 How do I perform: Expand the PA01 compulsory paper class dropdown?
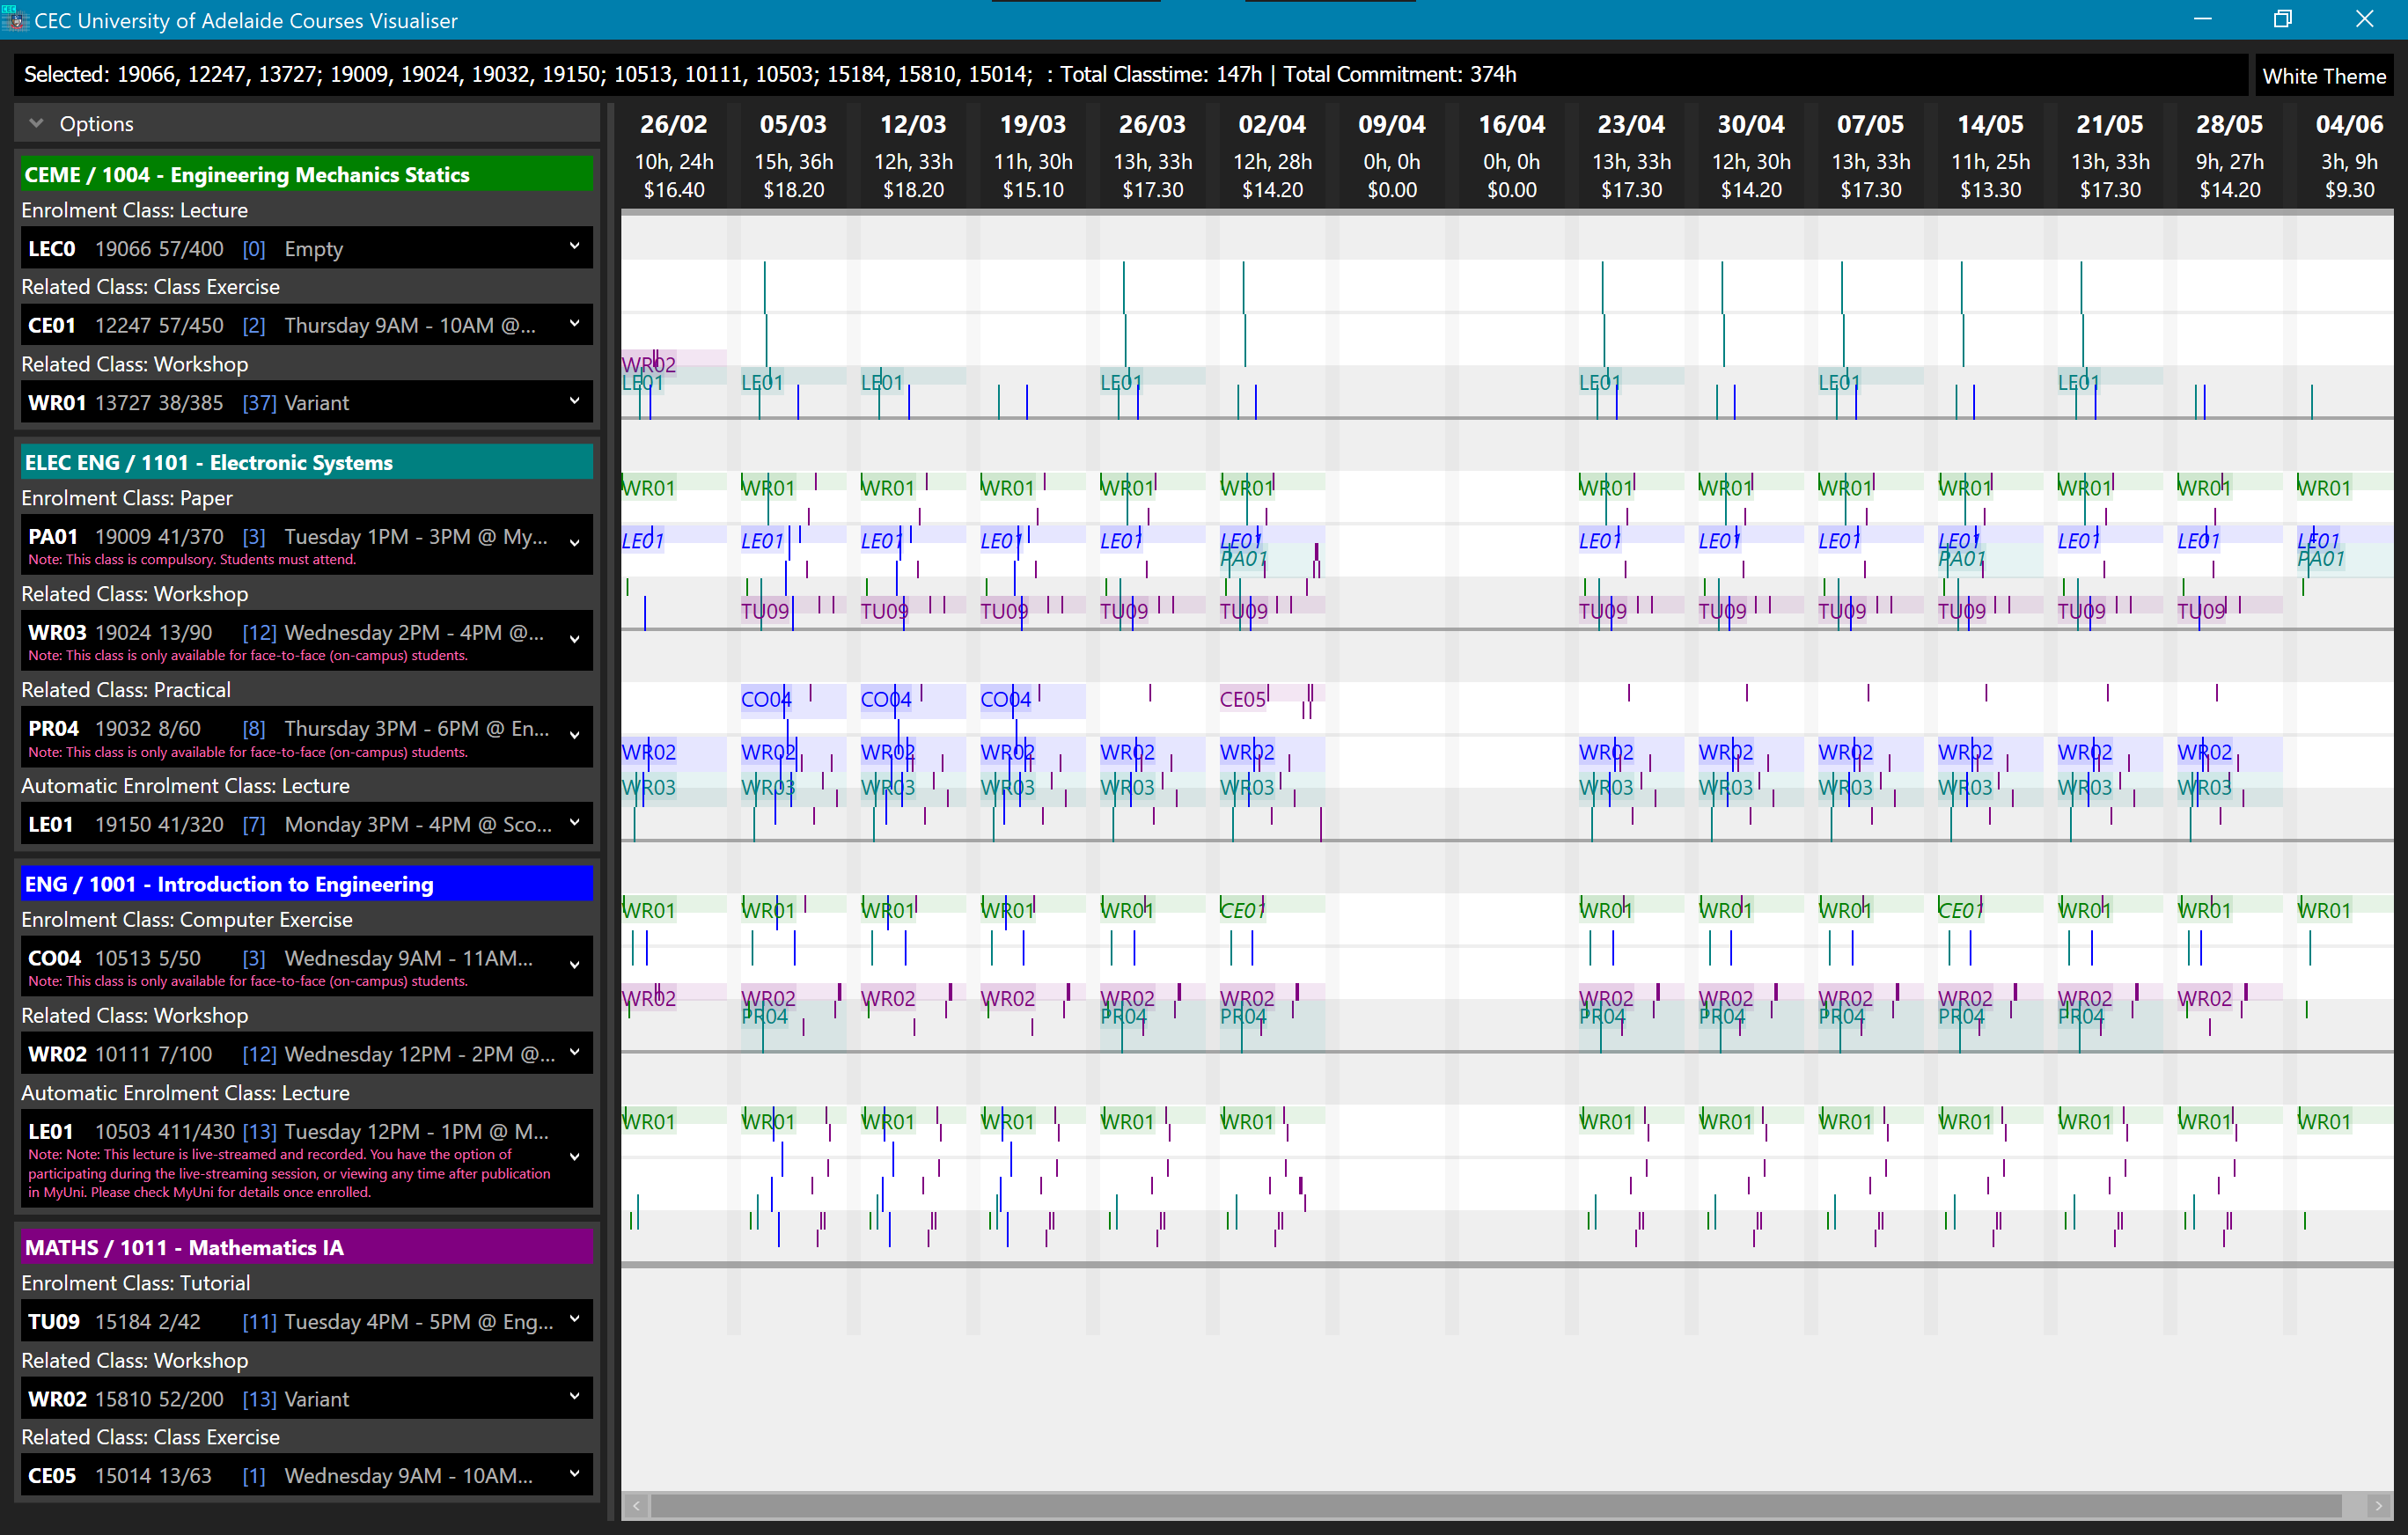(573, 543)
